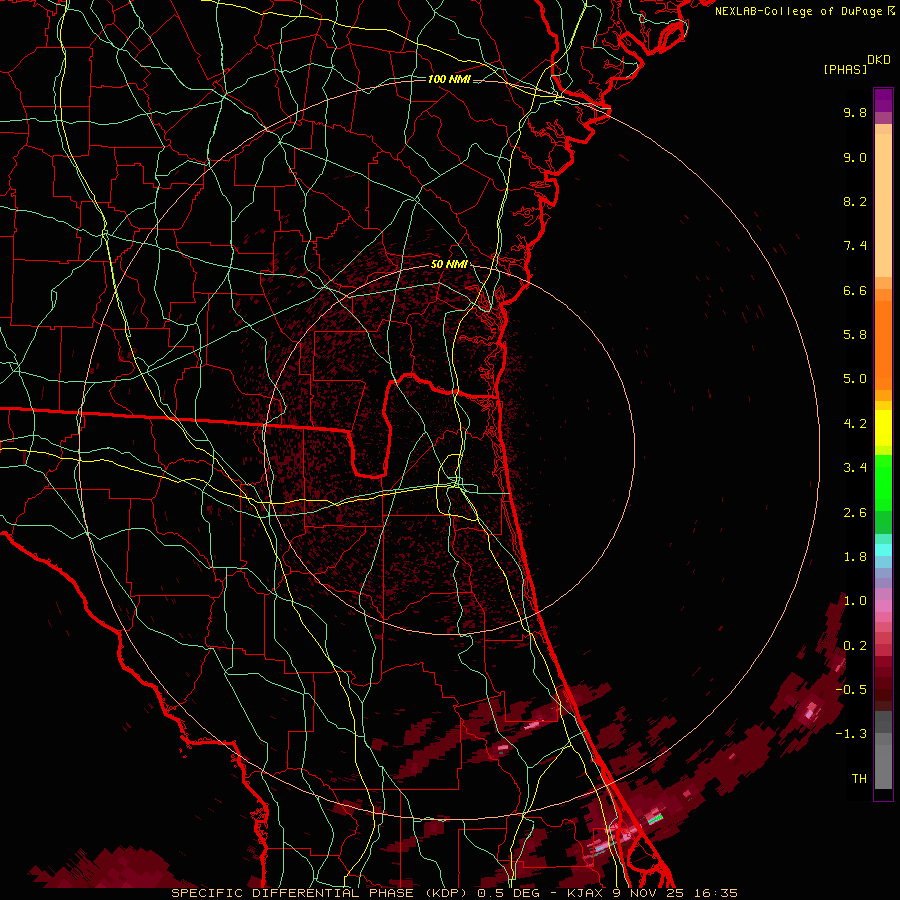Select the 3.4 scale value
The width and height of the screenshot is (900, 900).
[x=855, y=468]
